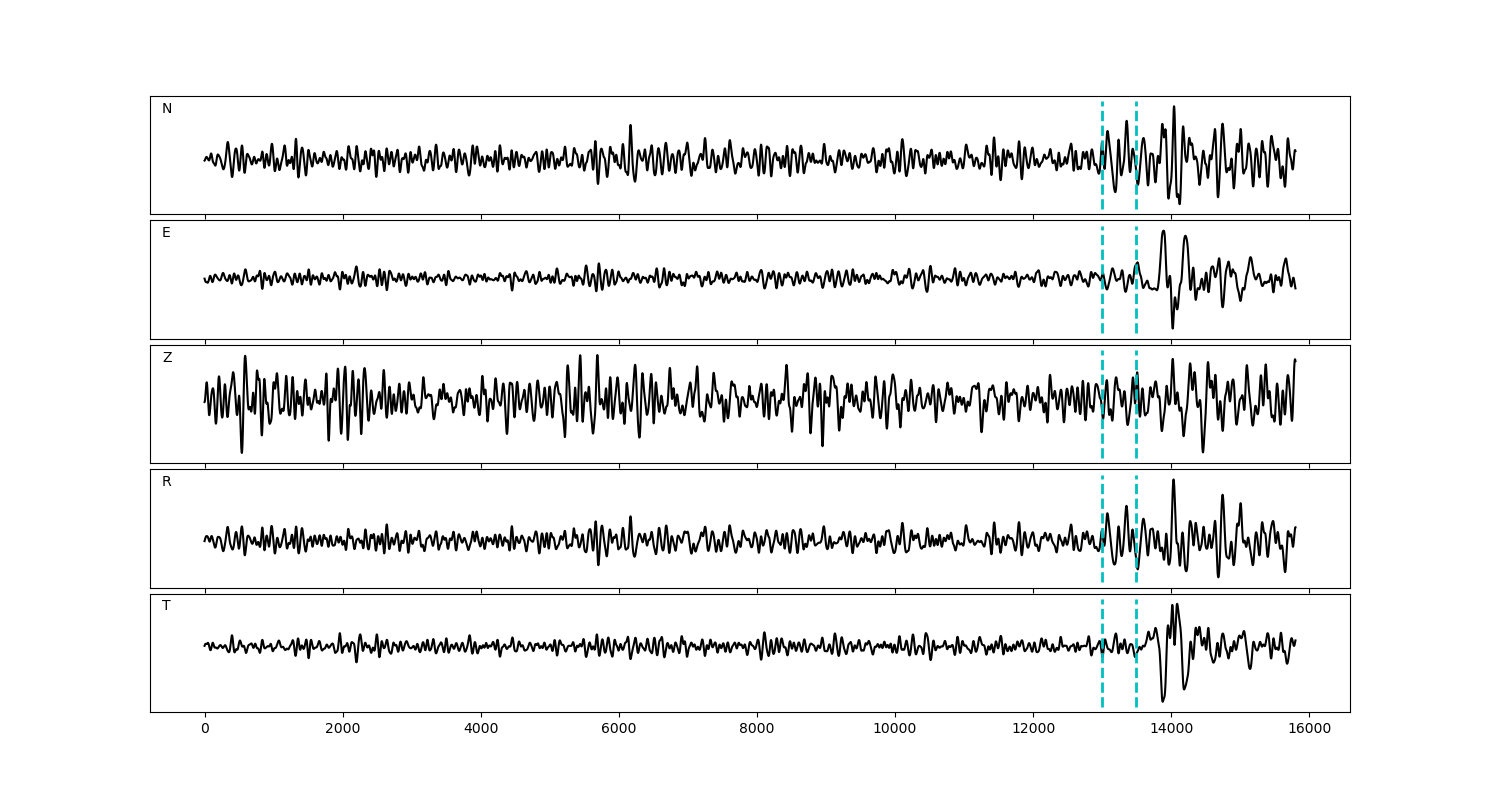This screenshot has width=1500, height=800.
Task: Select the R panel label
Action: point(166,482)
